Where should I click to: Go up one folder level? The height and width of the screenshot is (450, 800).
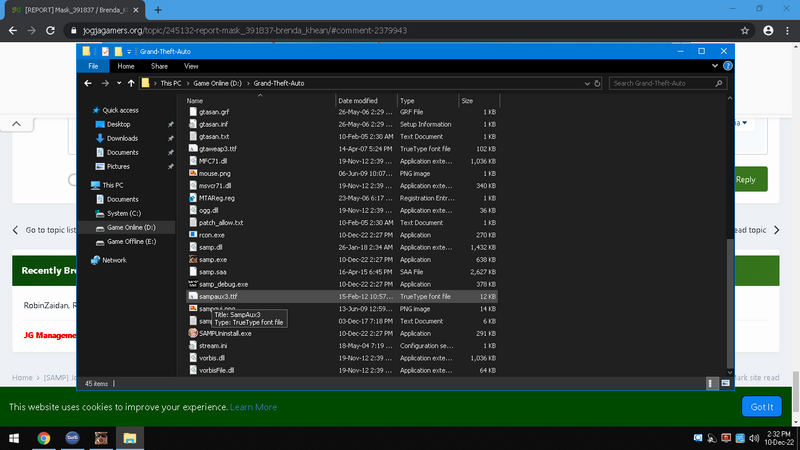pyautogui.click(x=131, y=83)
